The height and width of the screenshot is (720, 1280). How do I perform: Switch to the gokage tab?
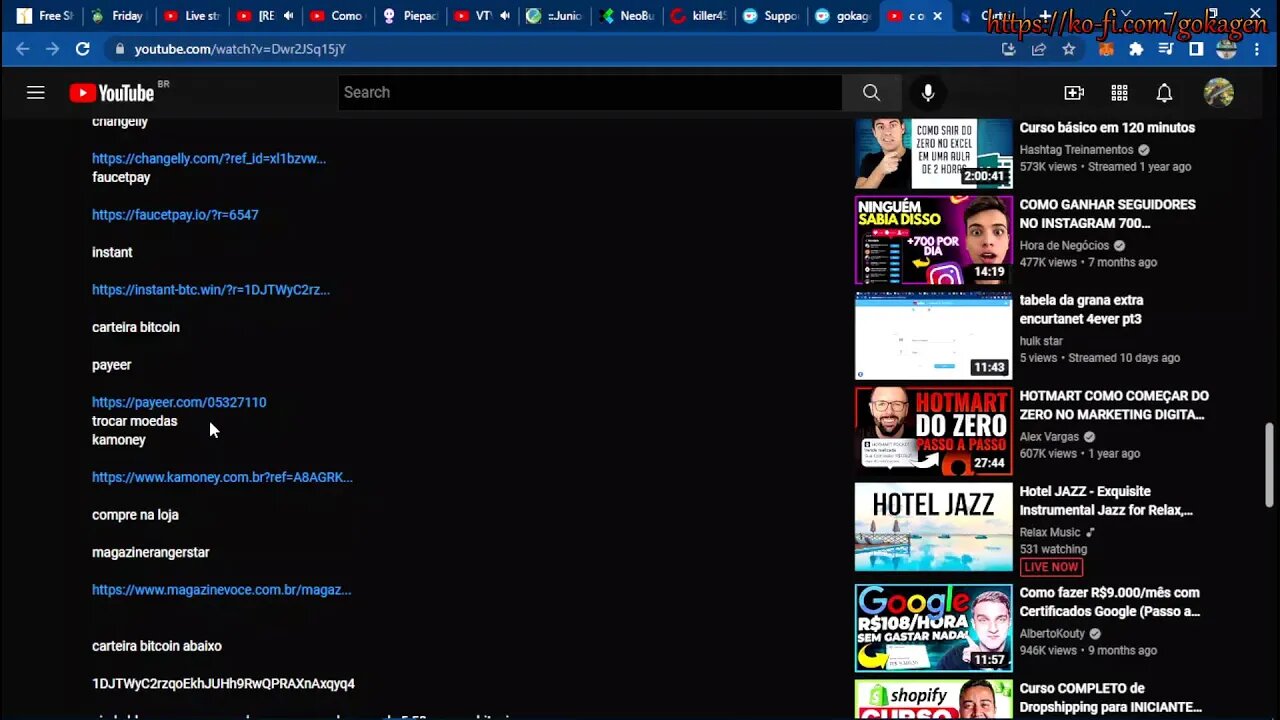843,16
